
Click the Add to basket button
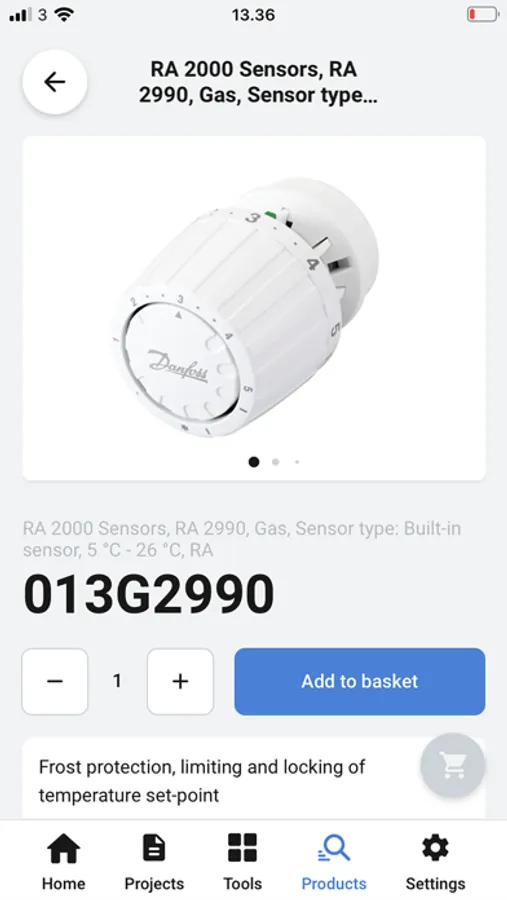point(359,681)
